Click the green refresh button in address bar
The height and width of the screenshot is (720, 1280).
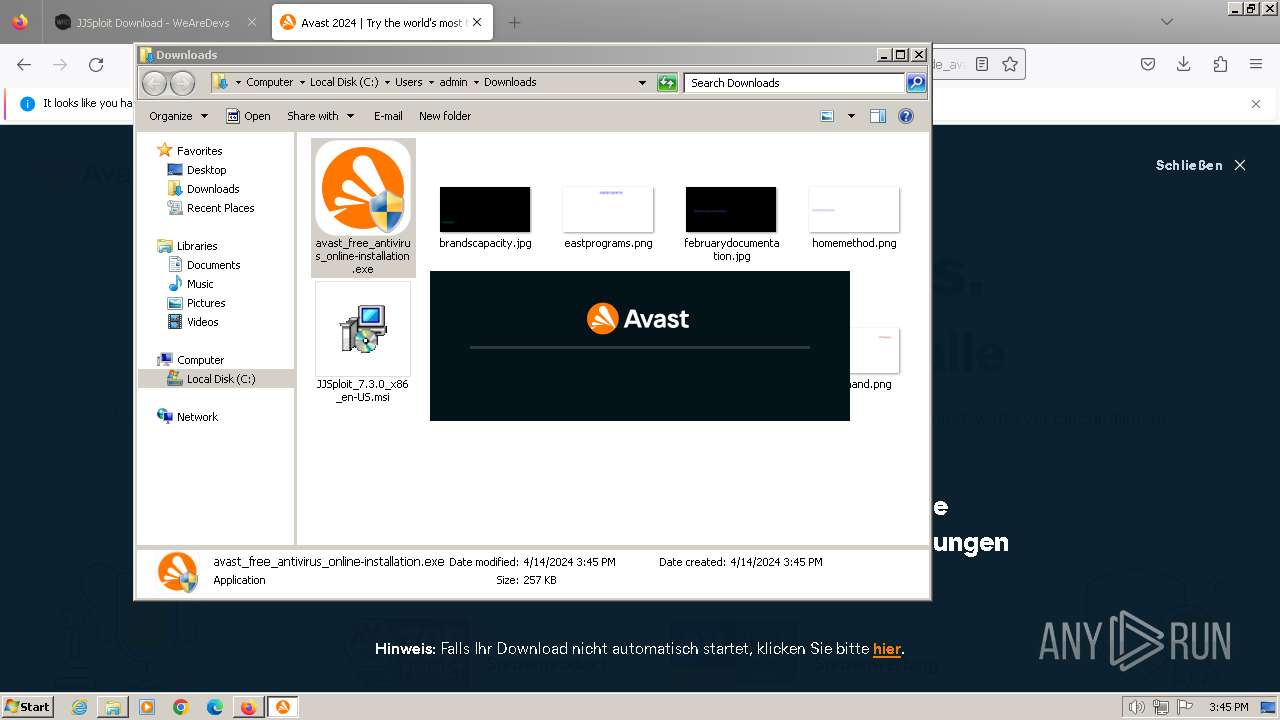click(x=667, y=83)
